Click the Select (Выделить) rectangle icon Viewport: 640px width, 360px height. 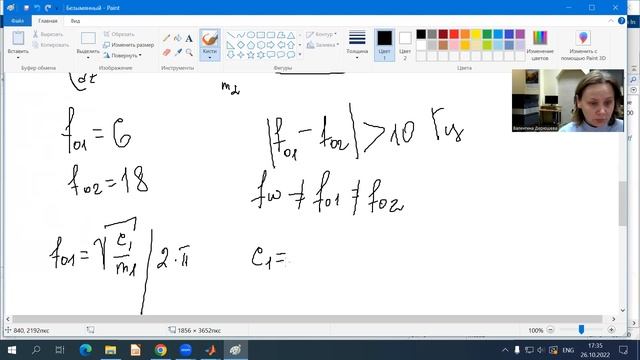tap(88, 39)
